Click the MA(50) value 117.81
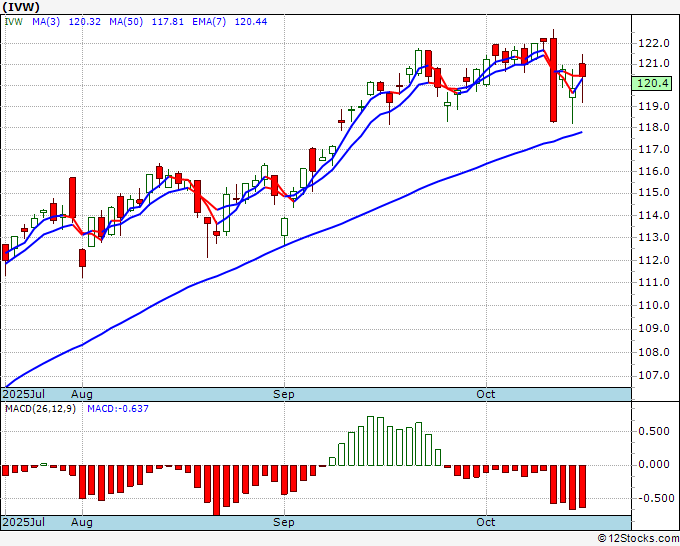 pos(167,22)
